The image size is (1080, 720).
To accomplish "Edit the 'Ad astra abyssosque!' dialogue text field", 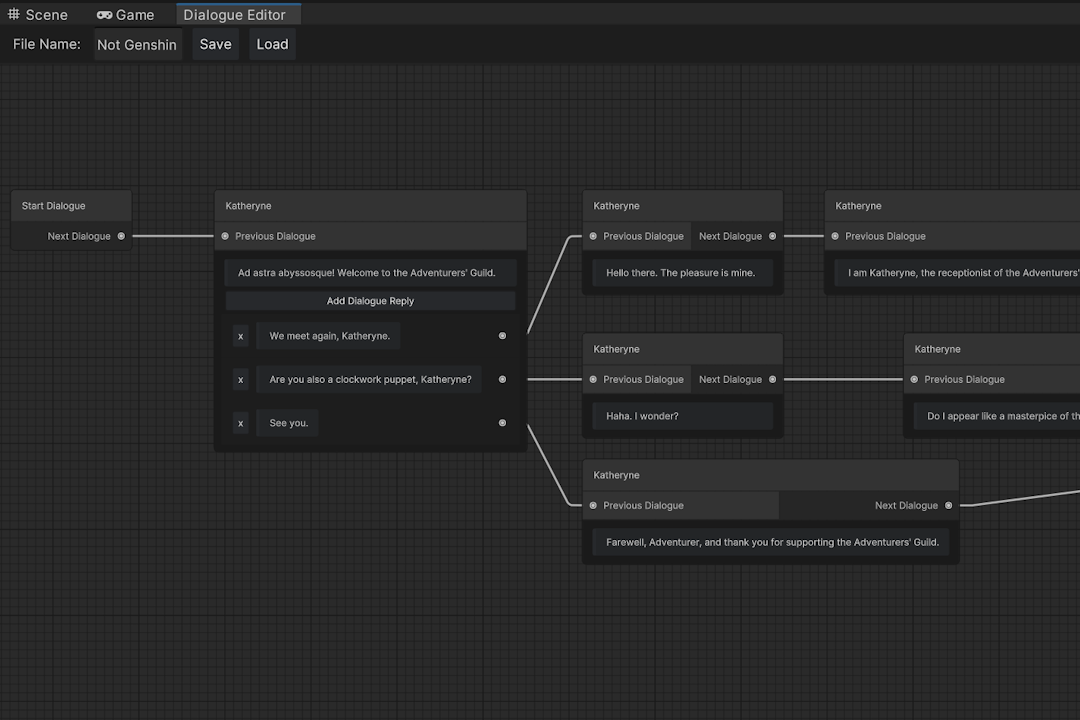I will [x=371, y=273].
